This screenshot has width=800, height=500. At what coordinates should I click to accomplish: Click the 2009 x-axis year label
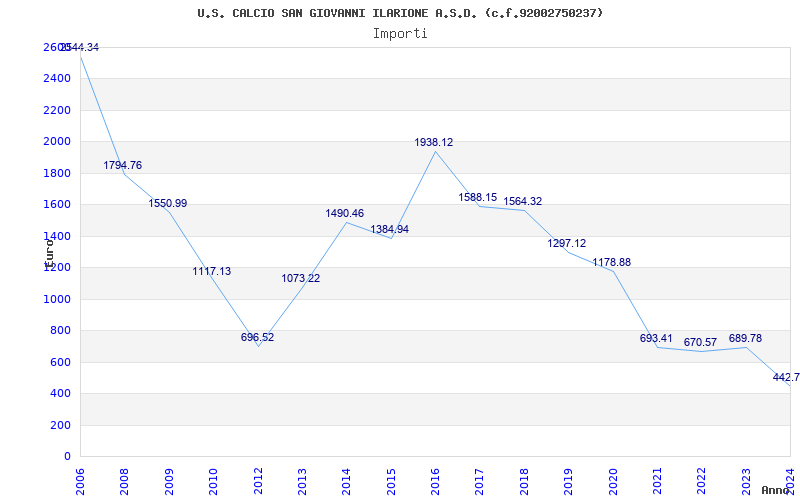tap(169, 481)
